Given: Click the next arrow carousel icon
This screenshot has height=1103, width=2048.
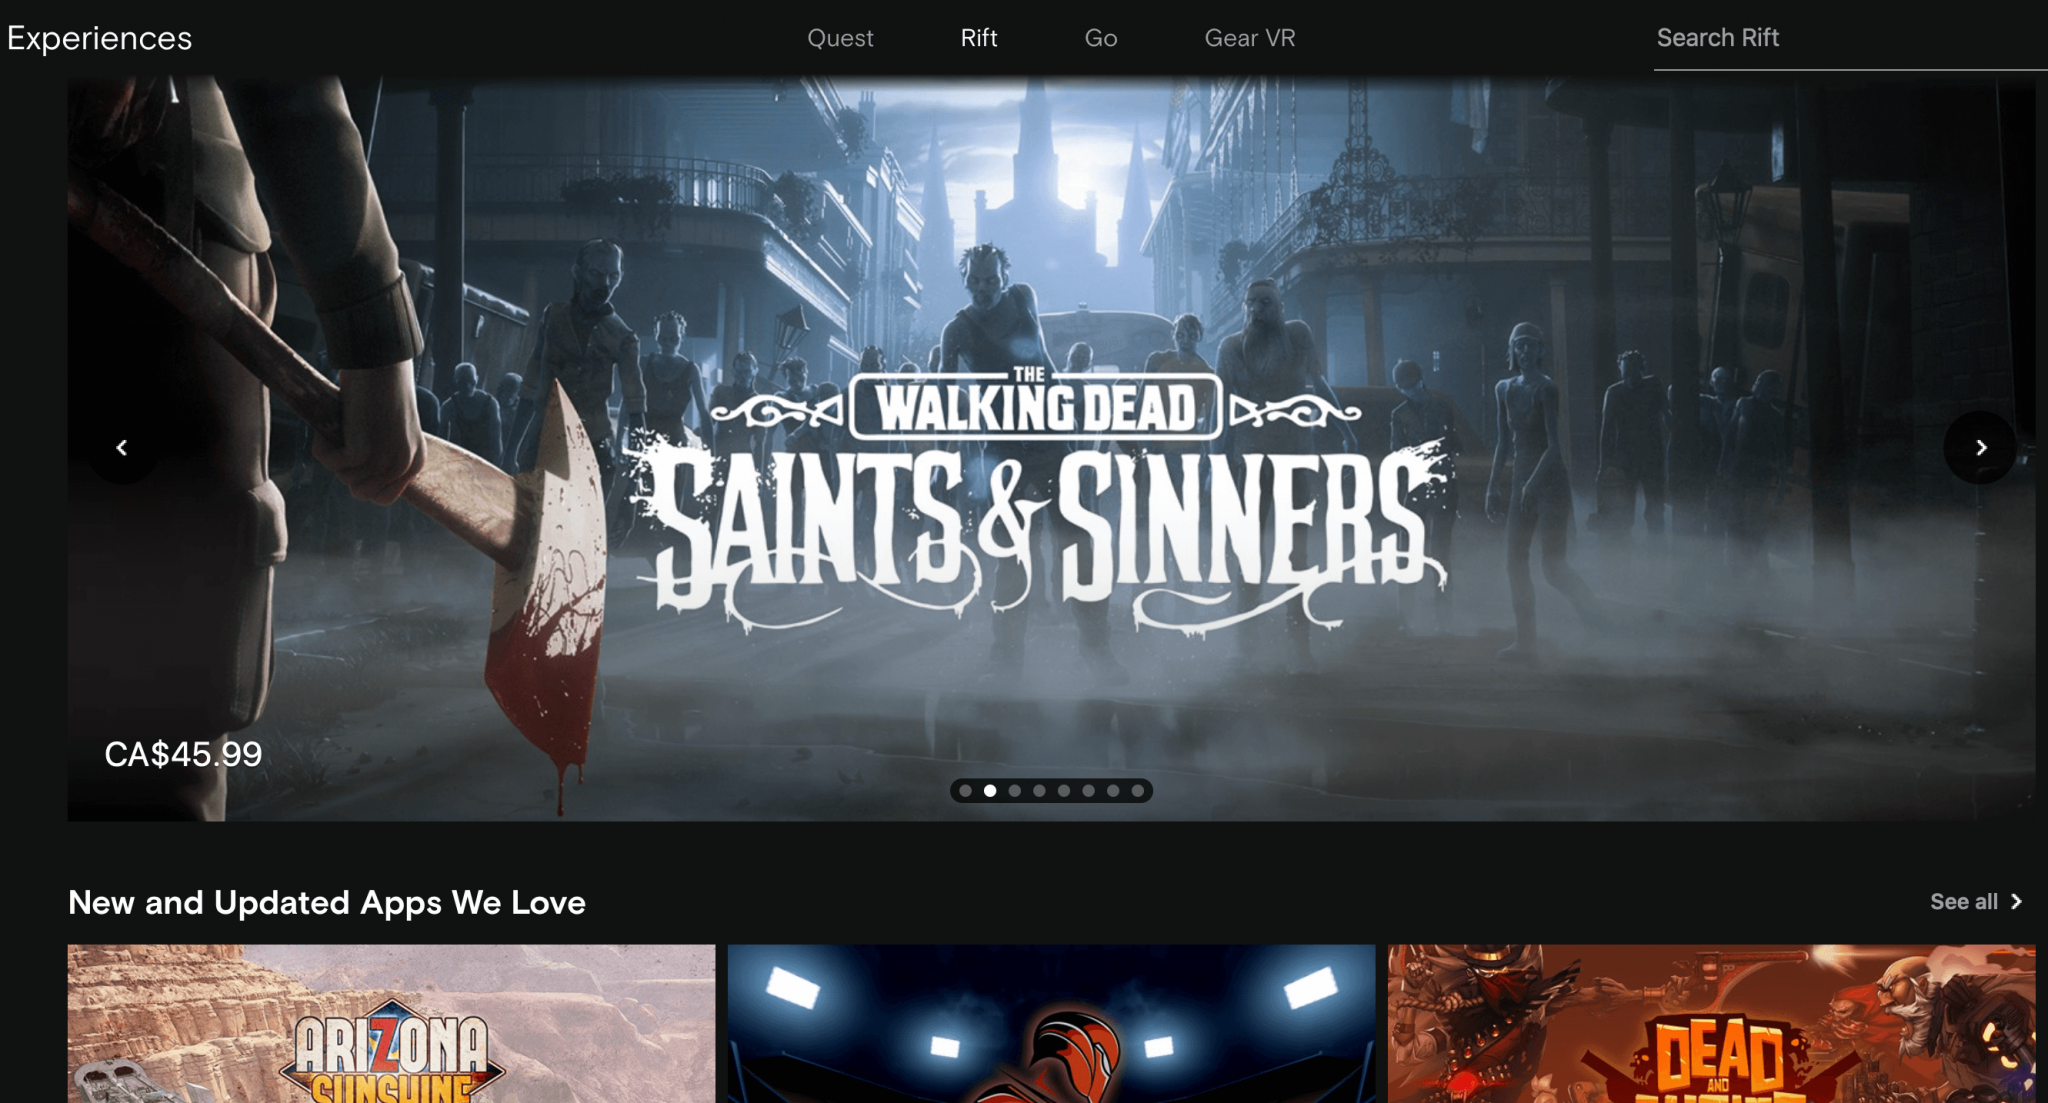Looking at the screenshot, I should (x=1983, y=446).
